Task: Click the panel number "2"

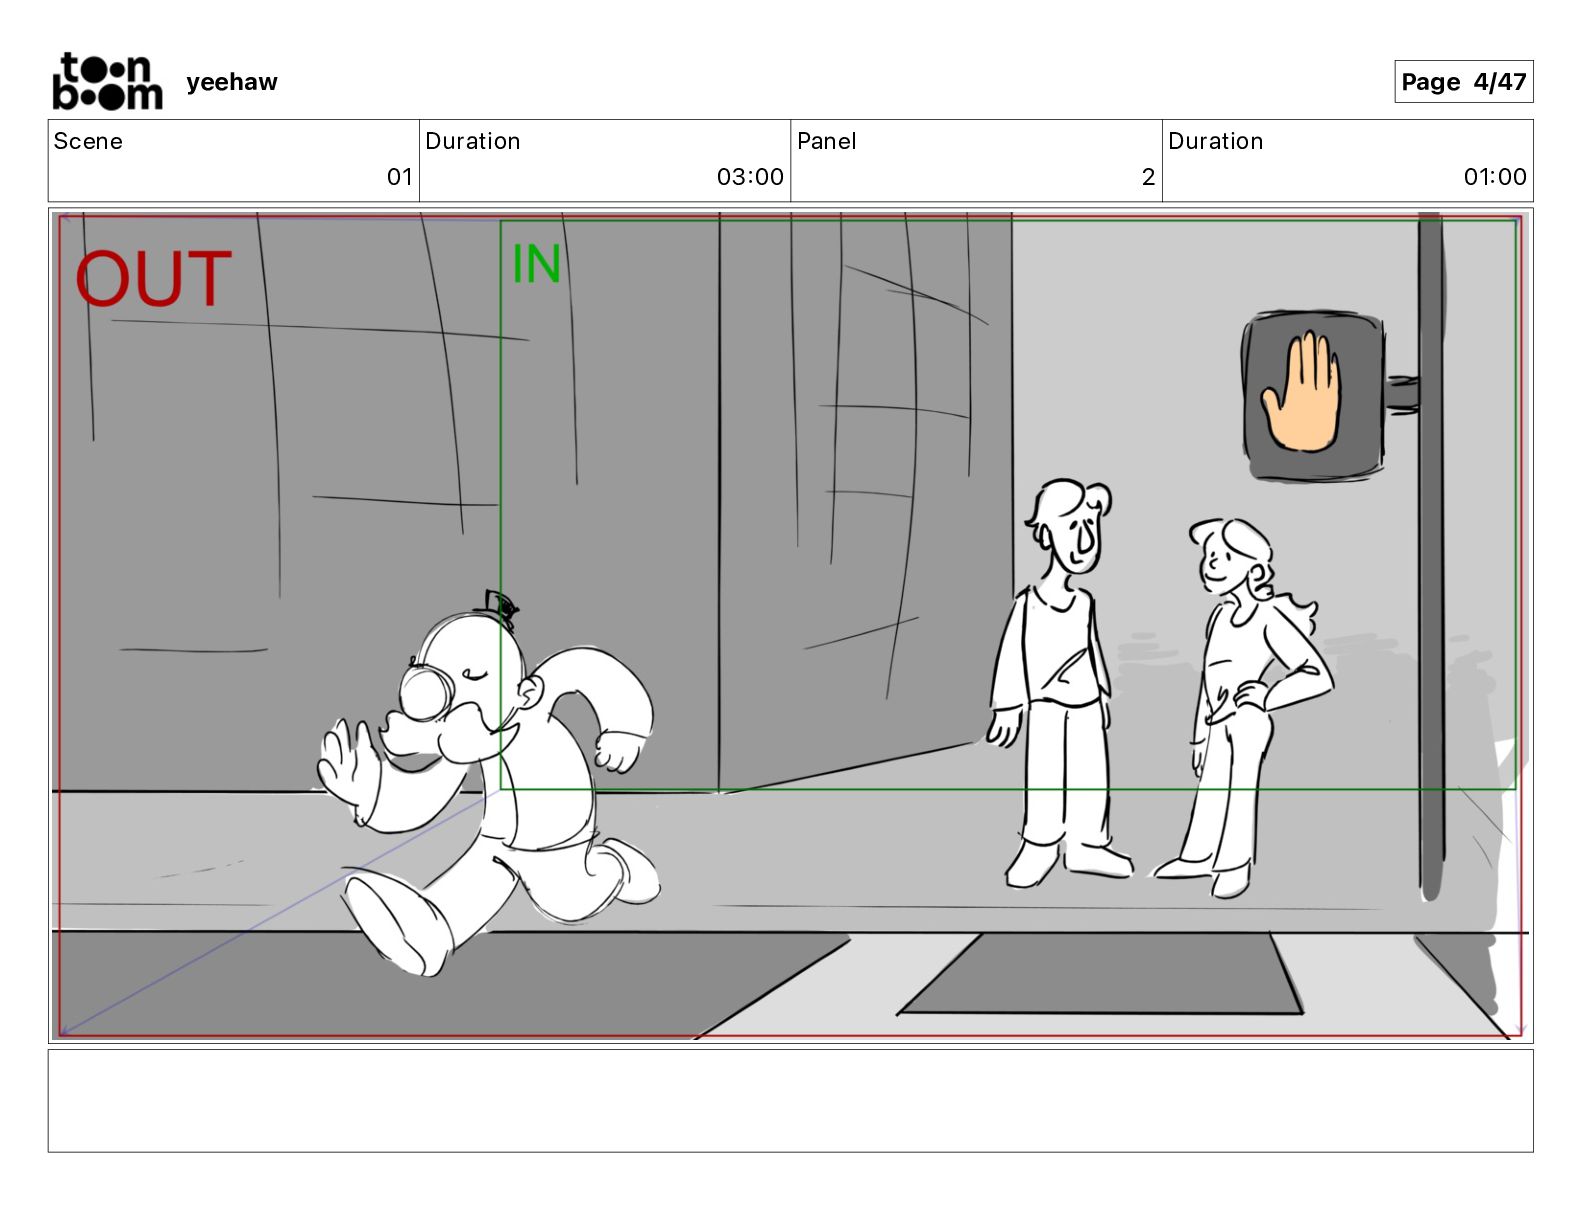Action: tap(1149, 177)
